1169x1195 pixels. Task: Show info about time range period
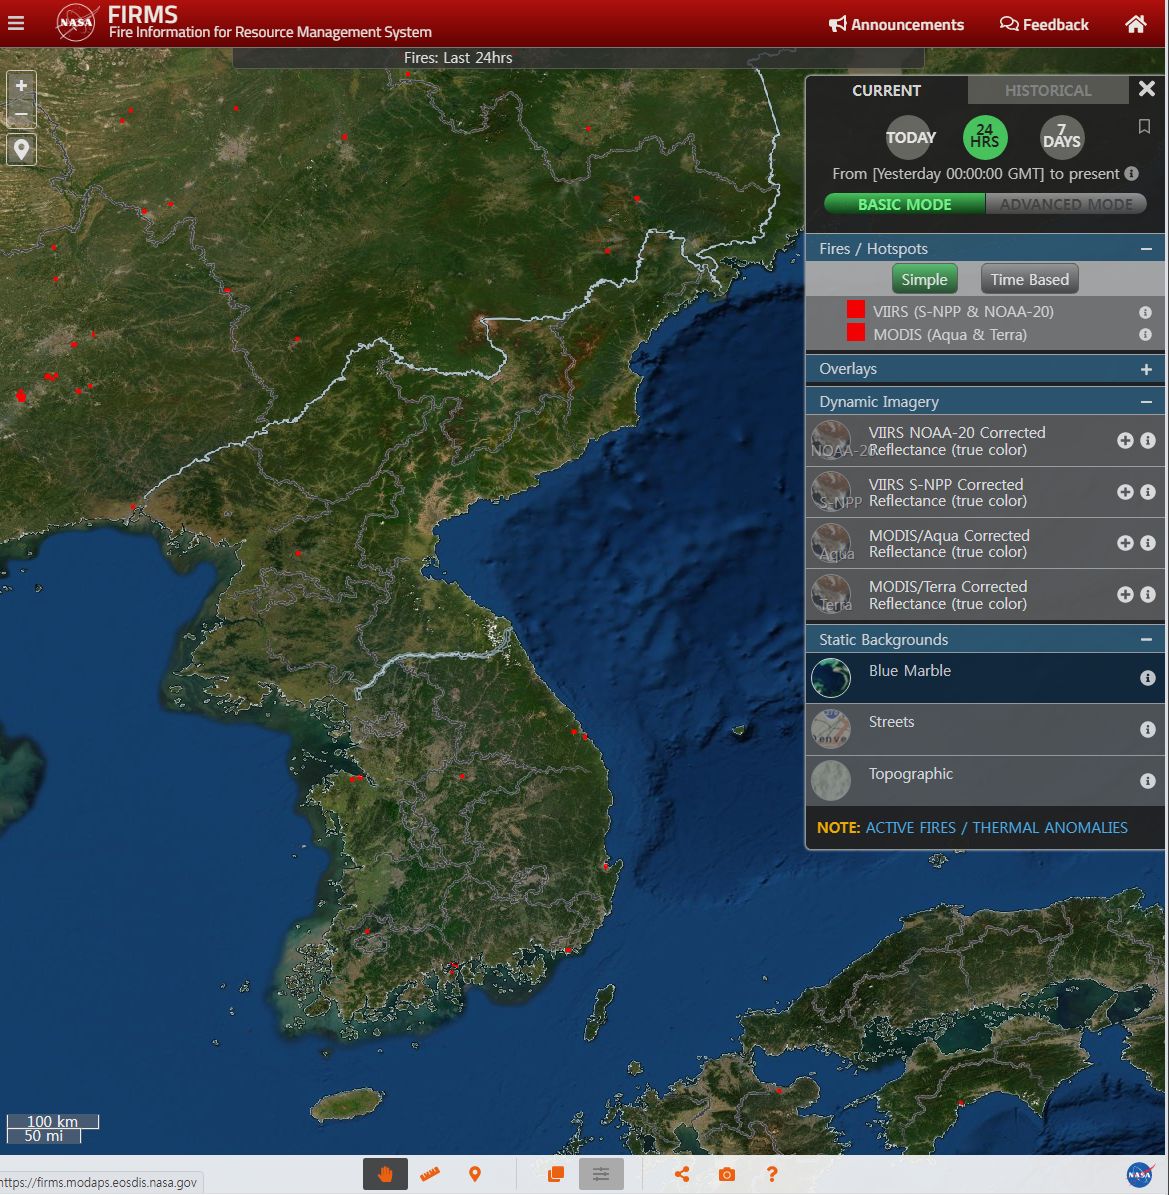1132,174
